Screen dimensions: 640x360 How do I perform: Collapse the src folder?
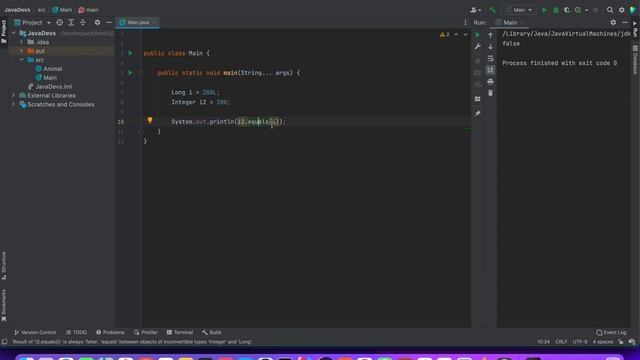(x=22, y=60)
